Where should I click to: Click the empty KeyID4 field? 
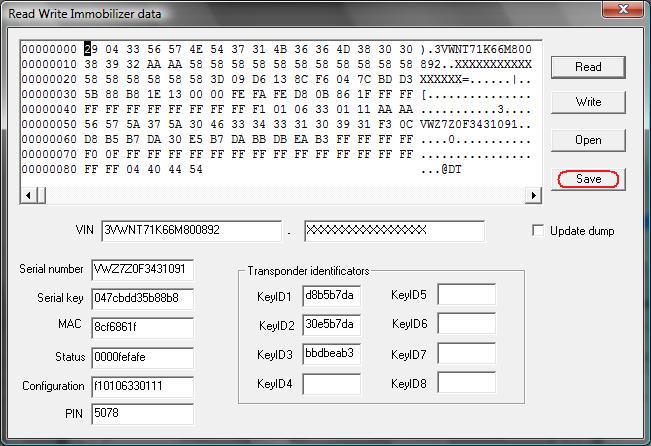pos(331,384)
